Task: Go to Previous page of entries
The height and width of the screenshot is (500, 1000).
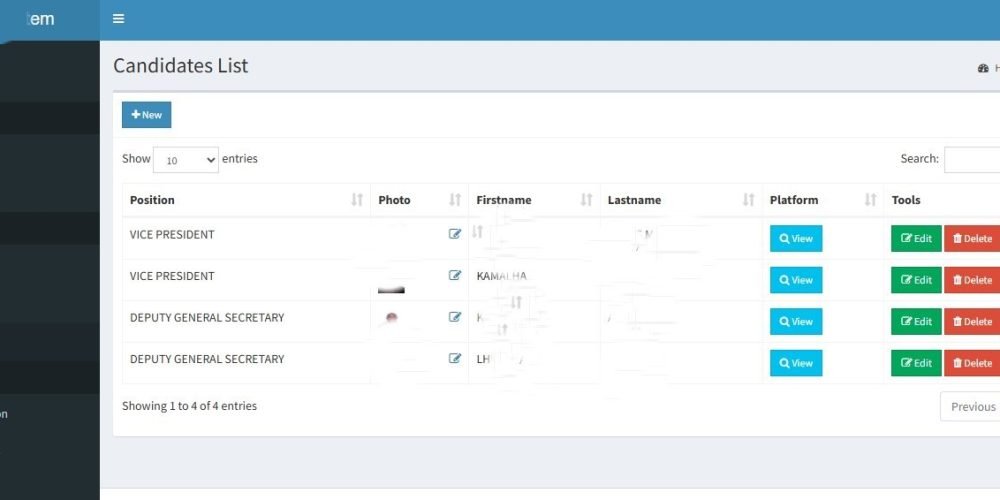Action: (971, 407)
